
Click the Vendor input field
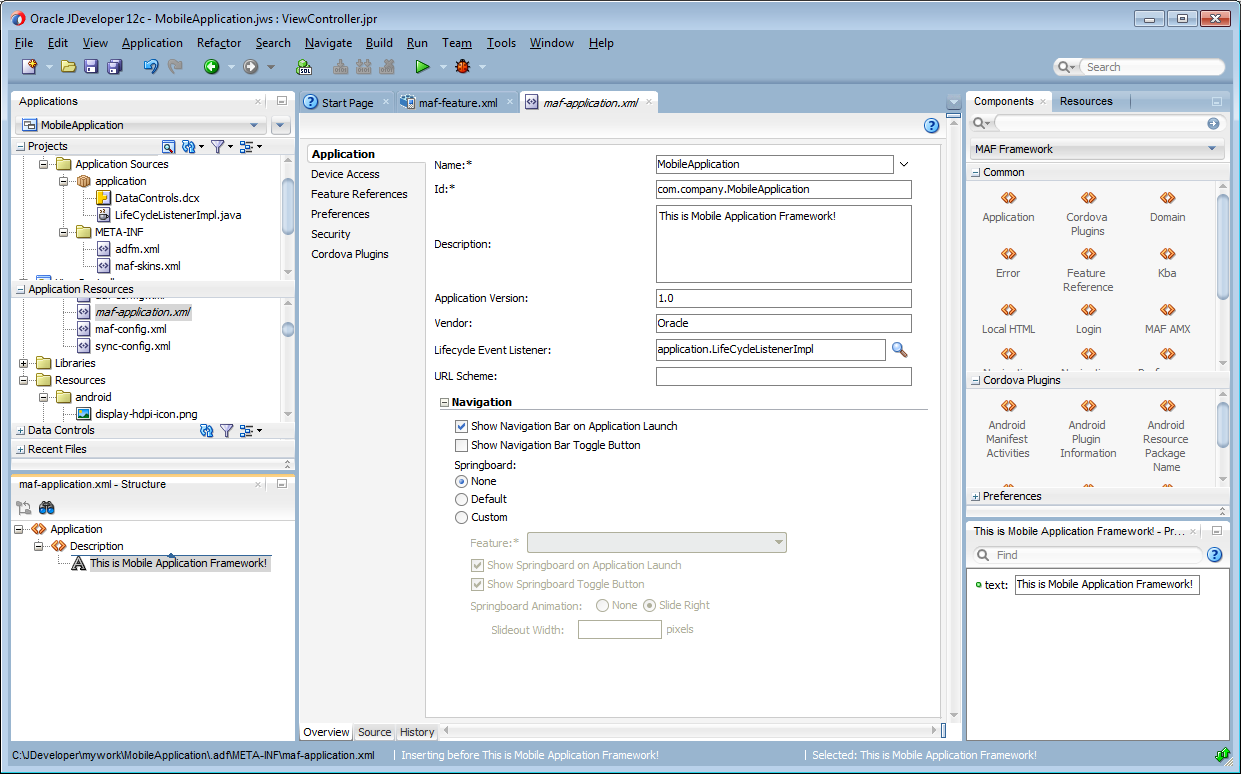coord(784,323)
